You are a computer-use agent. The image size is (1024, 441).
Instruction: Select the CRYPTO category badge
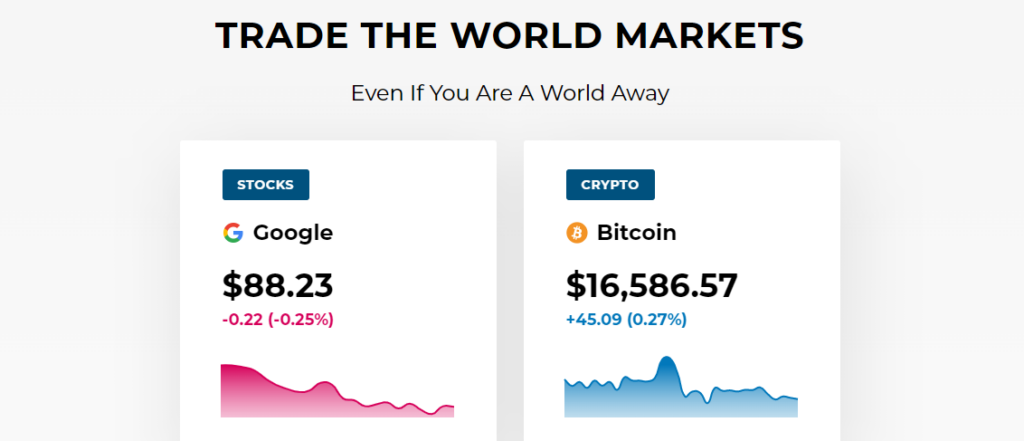(x=610, y=185)
